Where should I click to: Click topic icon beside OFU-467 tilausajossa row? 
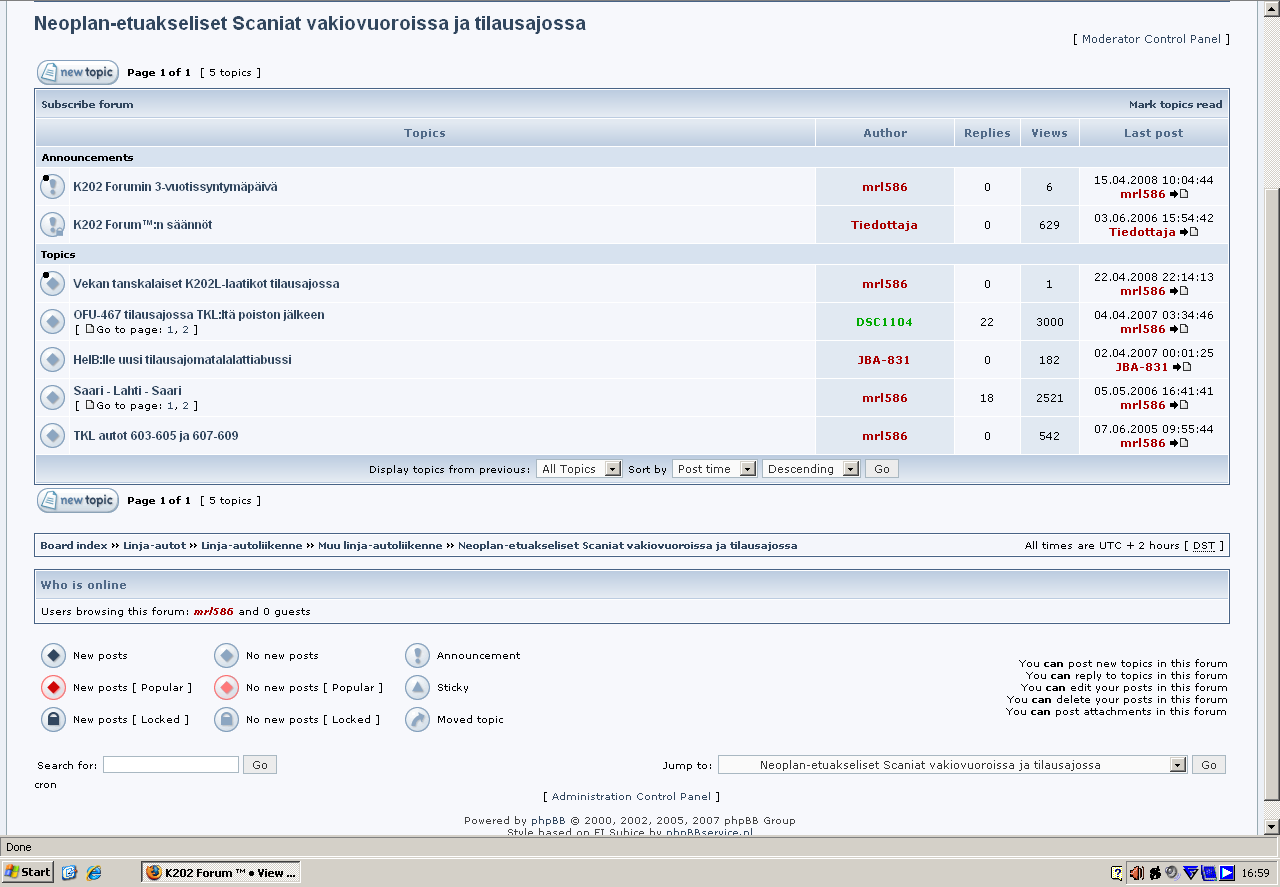(x=52, y=322)
